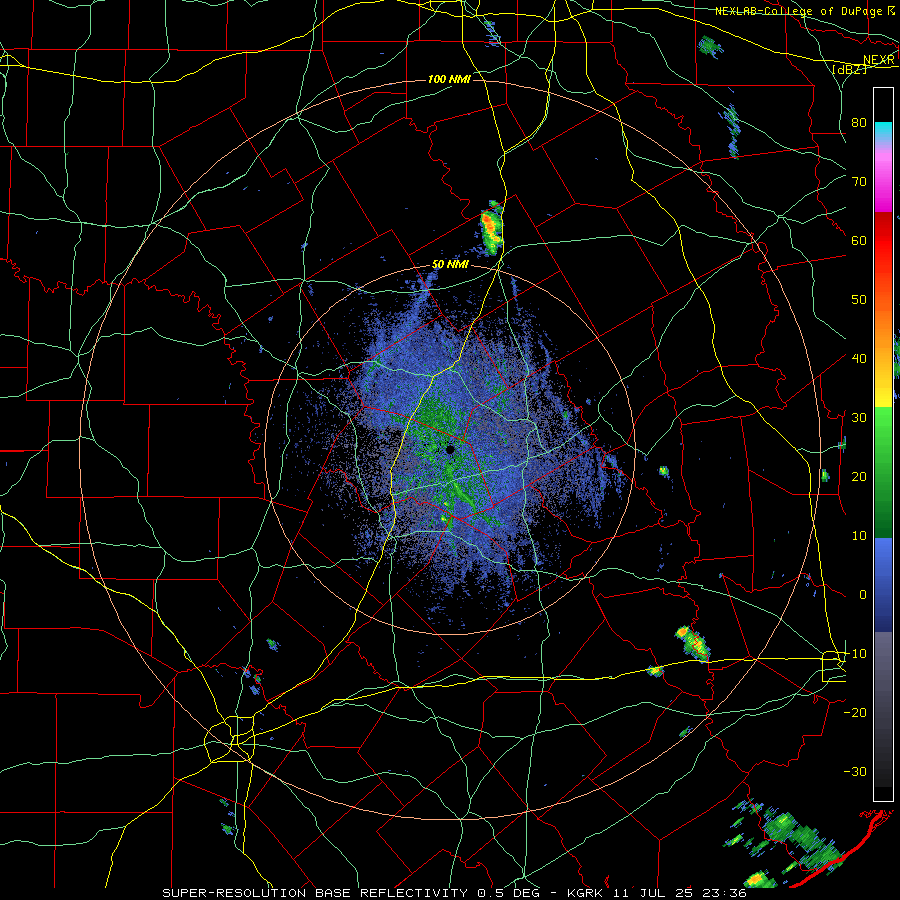Screen dimensions: 900x900
Task: Click the -30 value on reflectivity scale
Action: 855,772
